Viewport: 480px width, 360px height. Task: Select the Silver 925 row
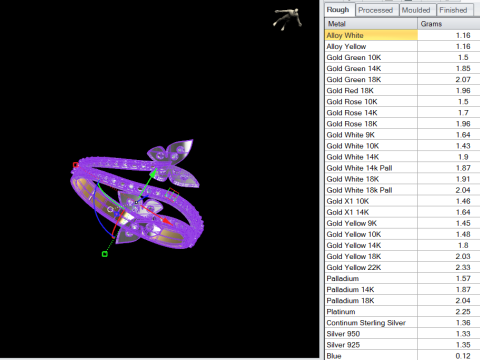pyautogui.click(x=402, y=345)
